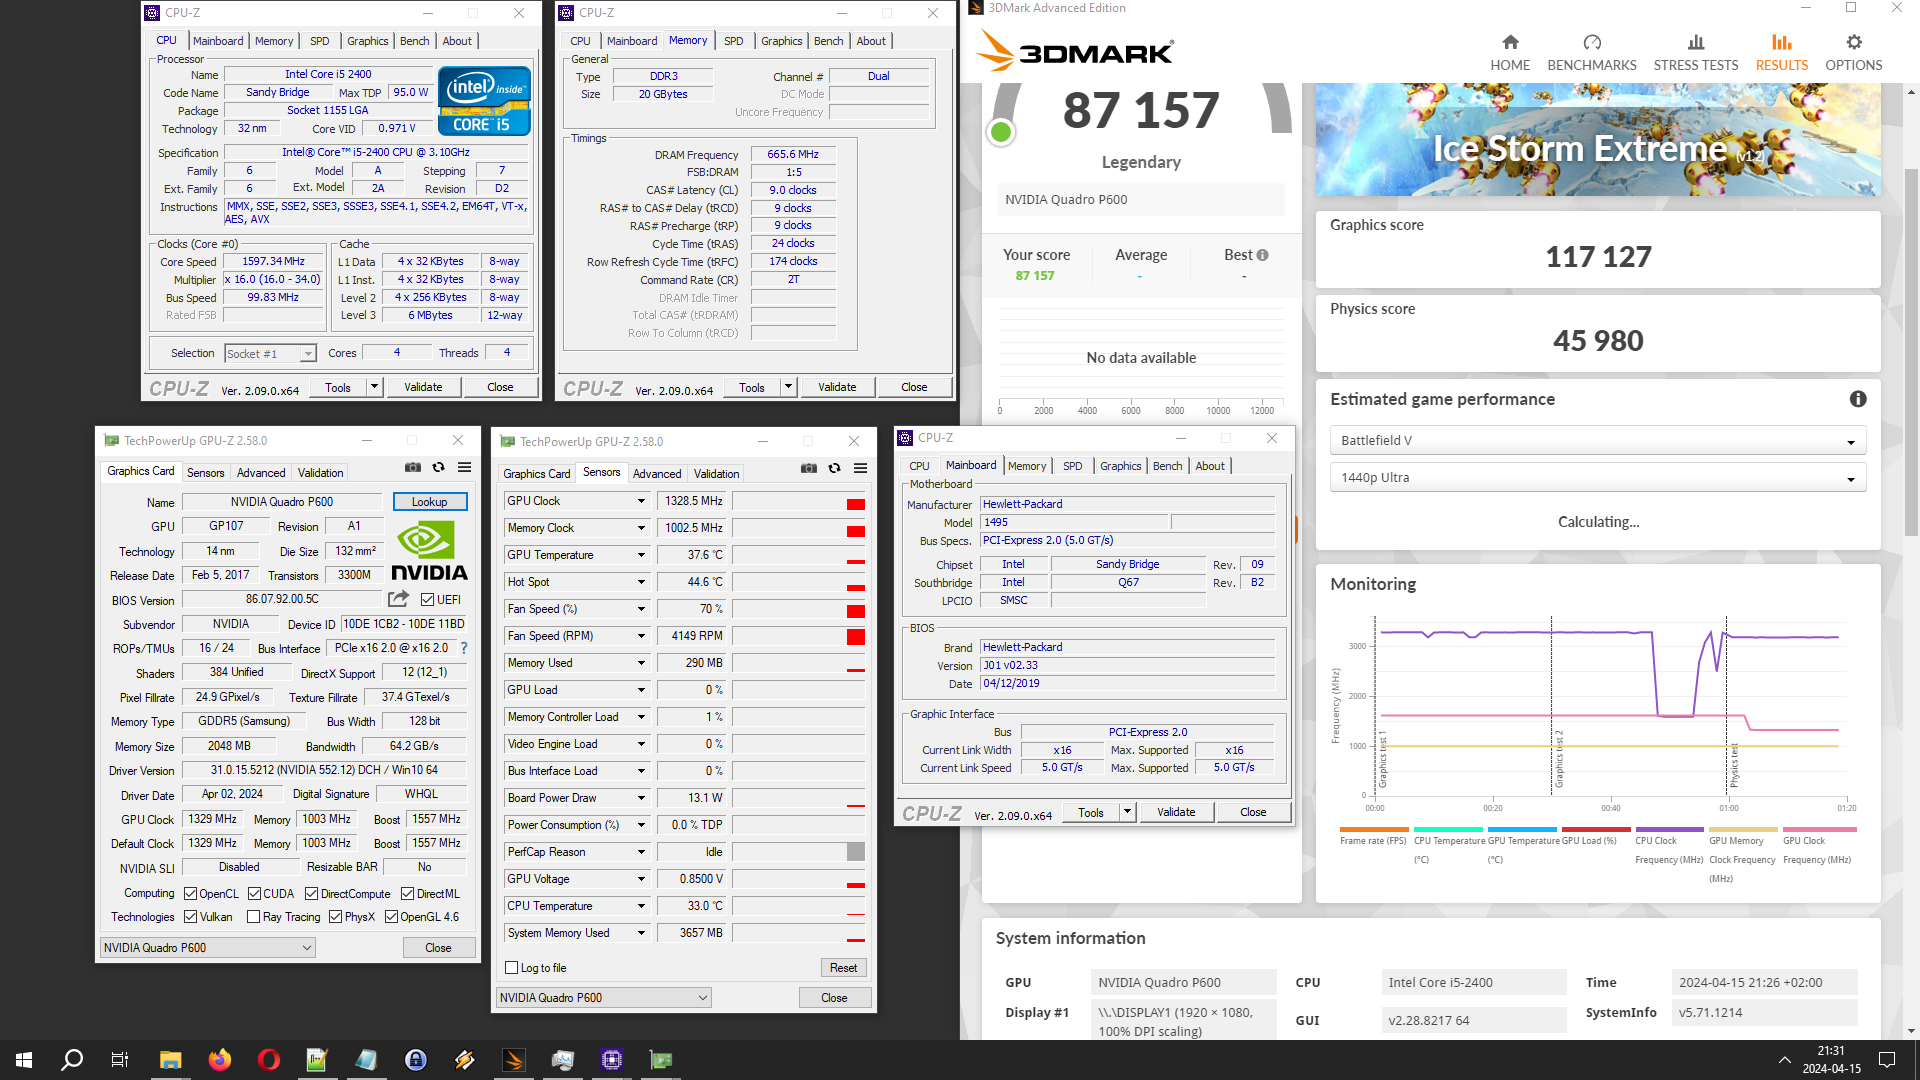Viewport: 1920px width, 1080px height.
Task: Refresh GPU-Z Graphics Card window data
Action: point(438,467)
